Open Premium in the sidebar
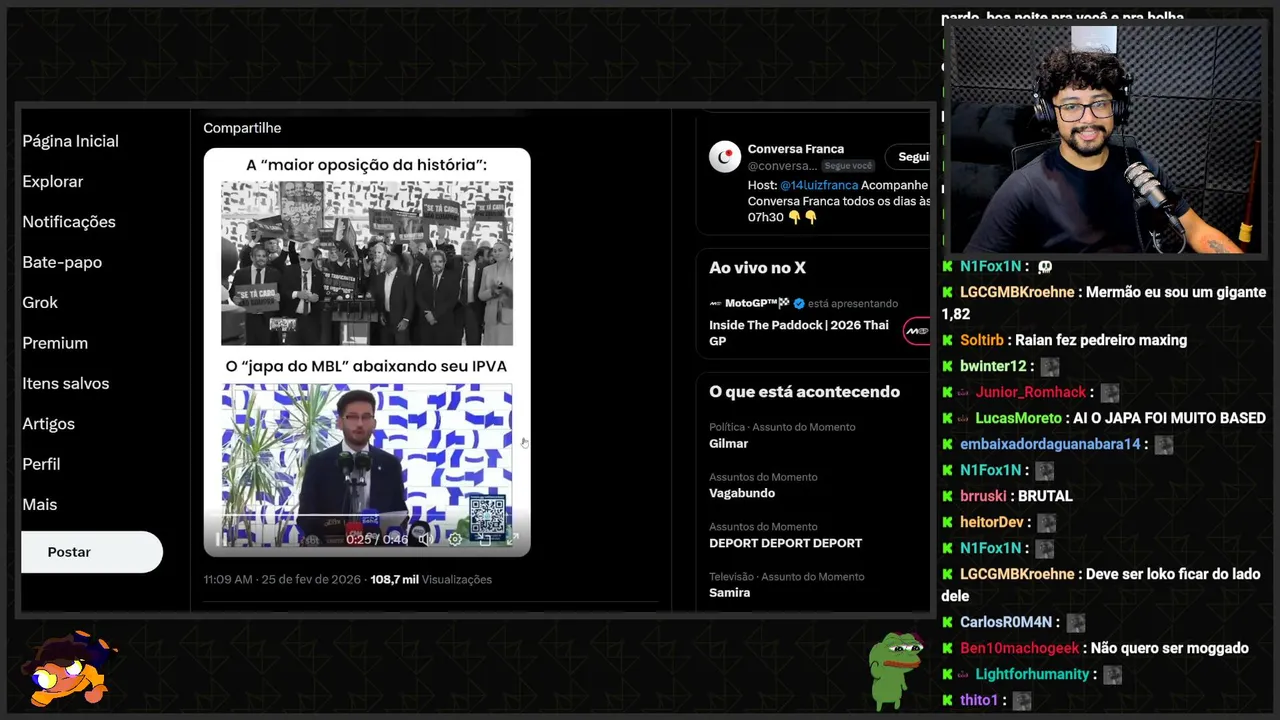Image resolution: width=1280 pixels, height=720 pixels. [55, 343]
